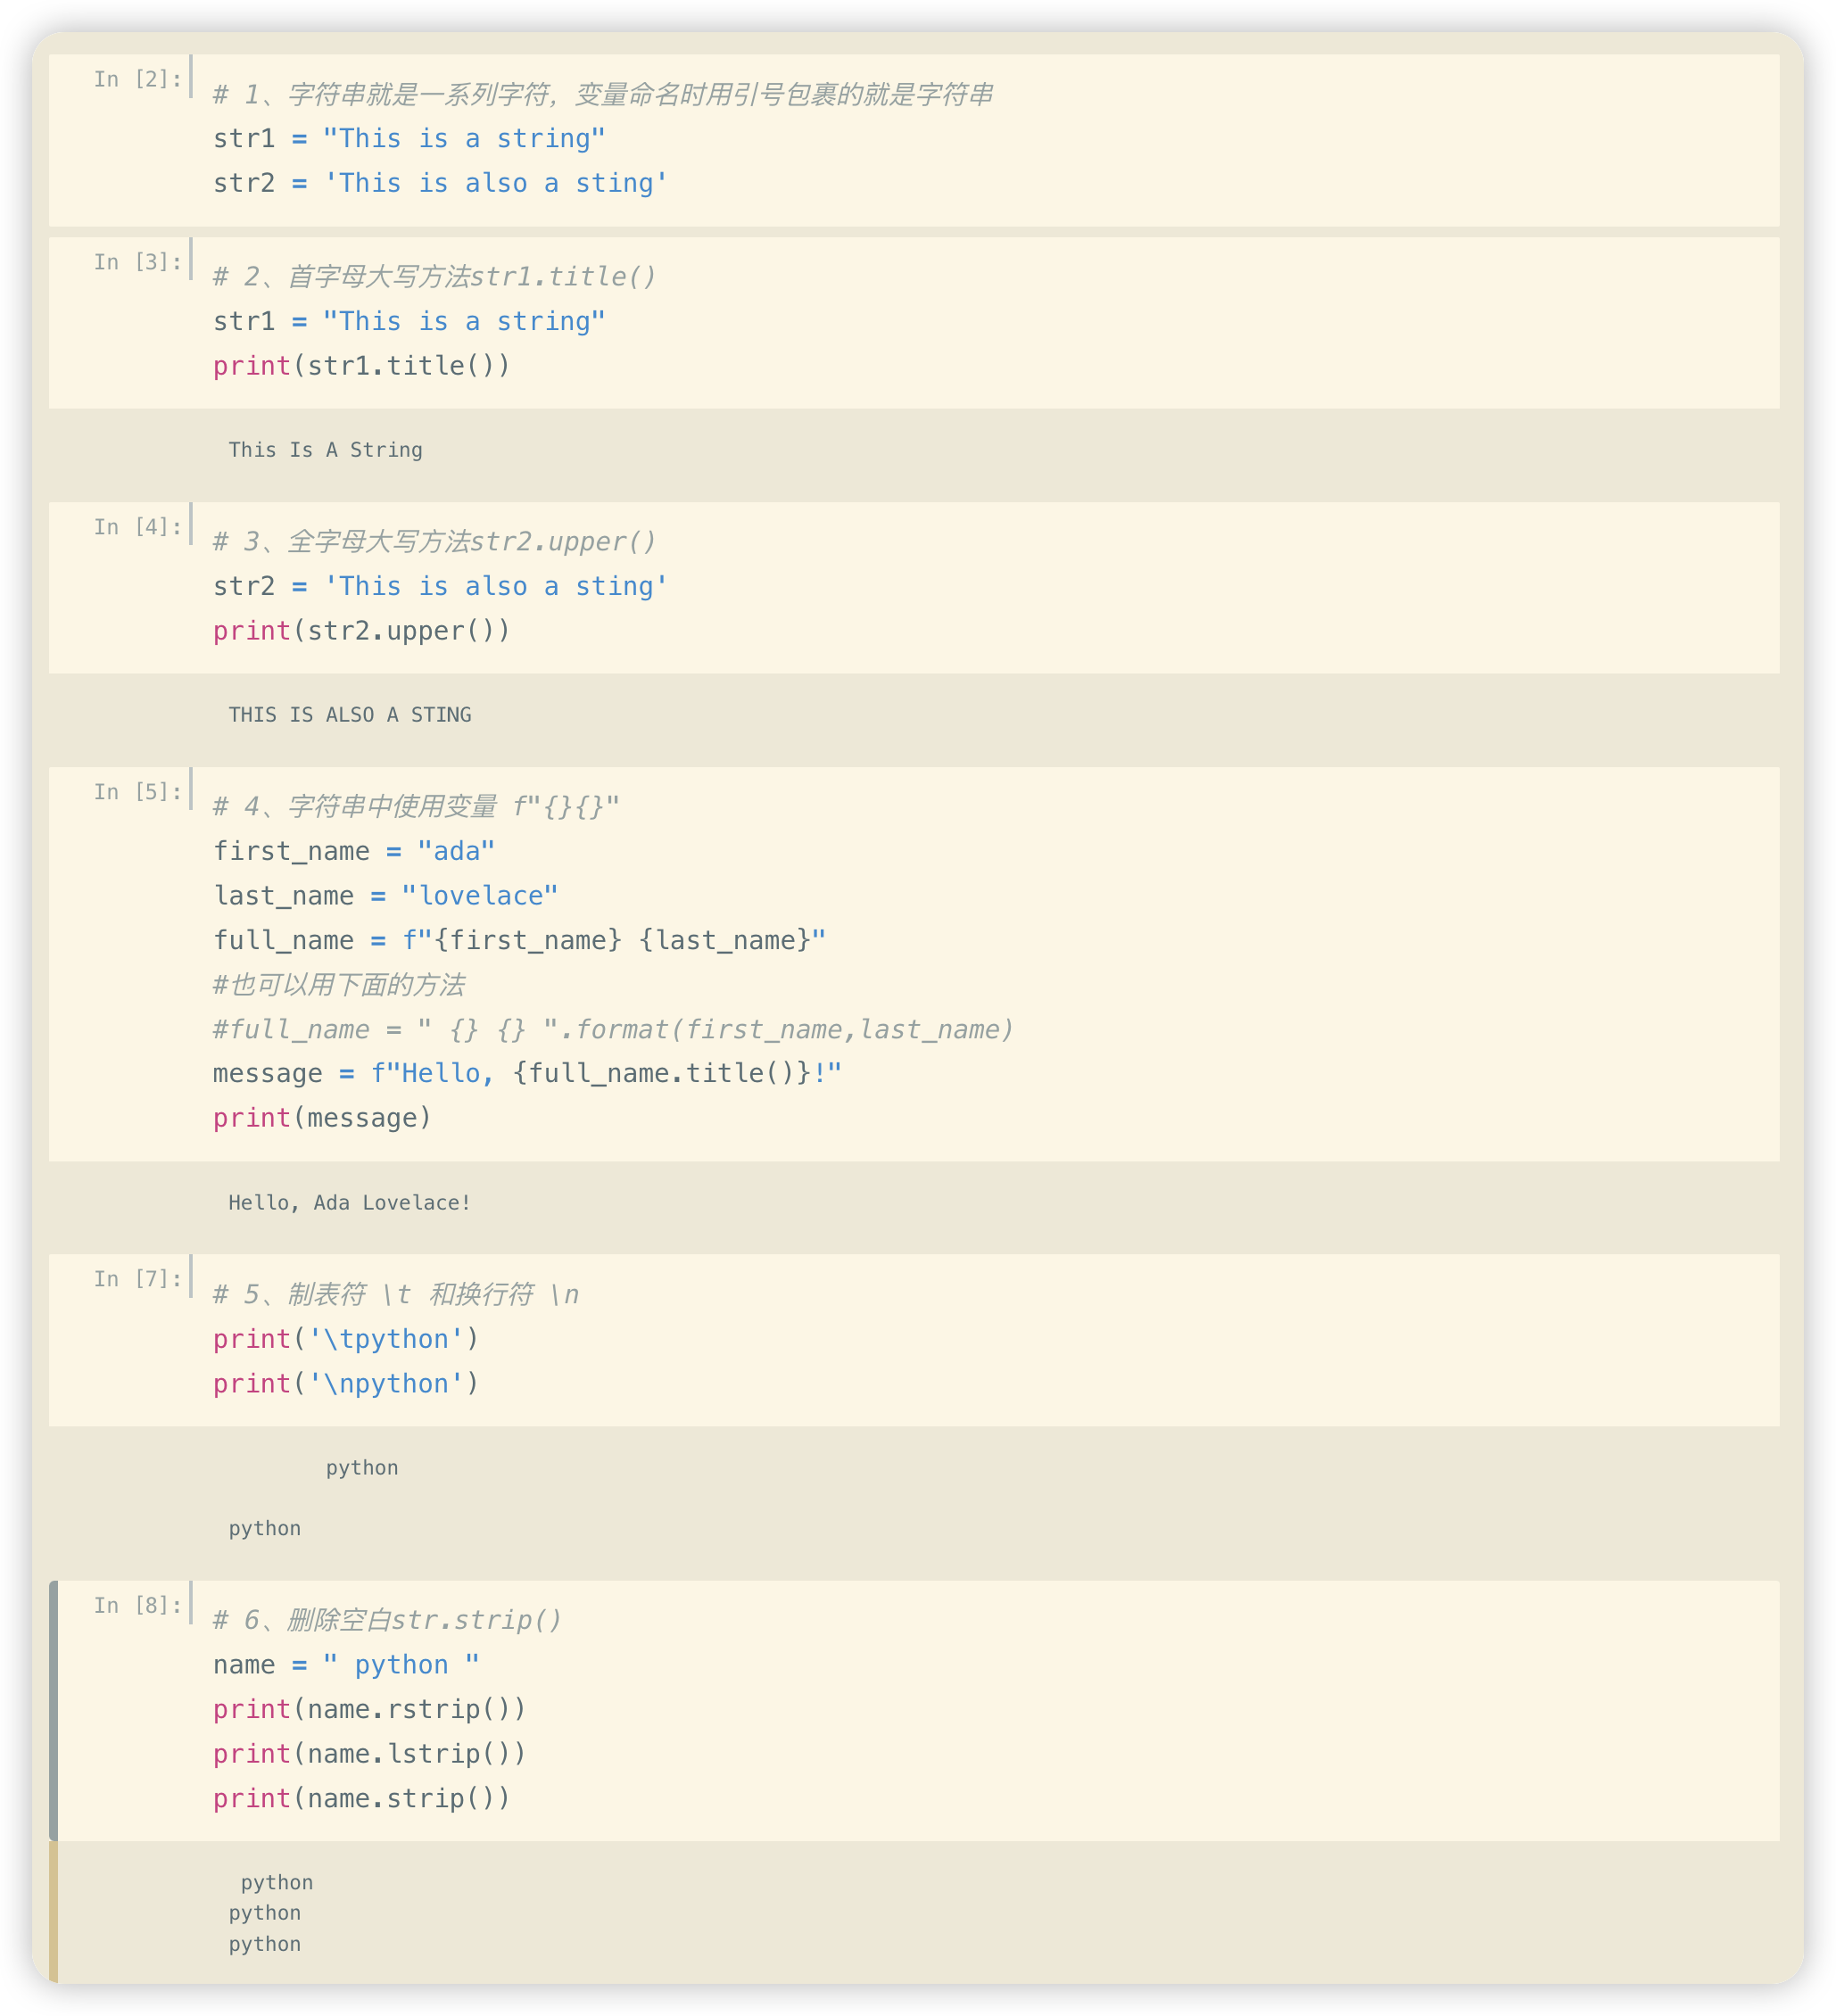Screen dimensions: 1836x2016
Task: Click the line first_name = "ada"
Action: click(354, 851)
